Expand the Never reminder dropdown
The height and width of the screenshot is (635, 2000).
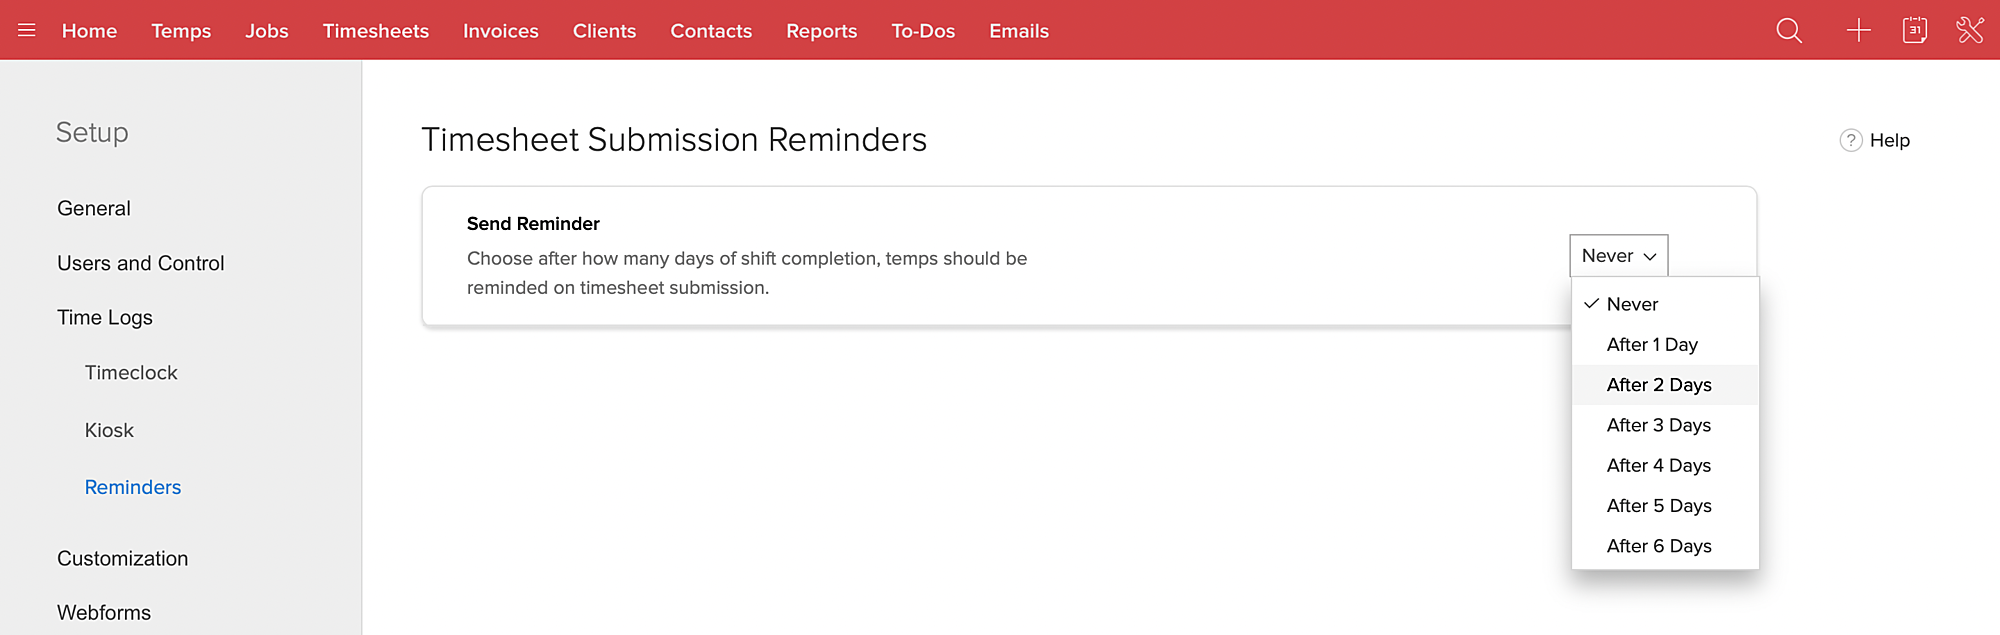[x=1618, y=256]
